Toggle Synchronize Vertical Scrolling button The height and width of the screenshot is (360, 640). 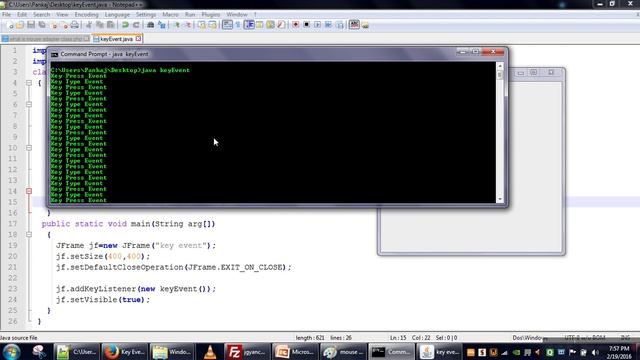[x=202, y=25]
